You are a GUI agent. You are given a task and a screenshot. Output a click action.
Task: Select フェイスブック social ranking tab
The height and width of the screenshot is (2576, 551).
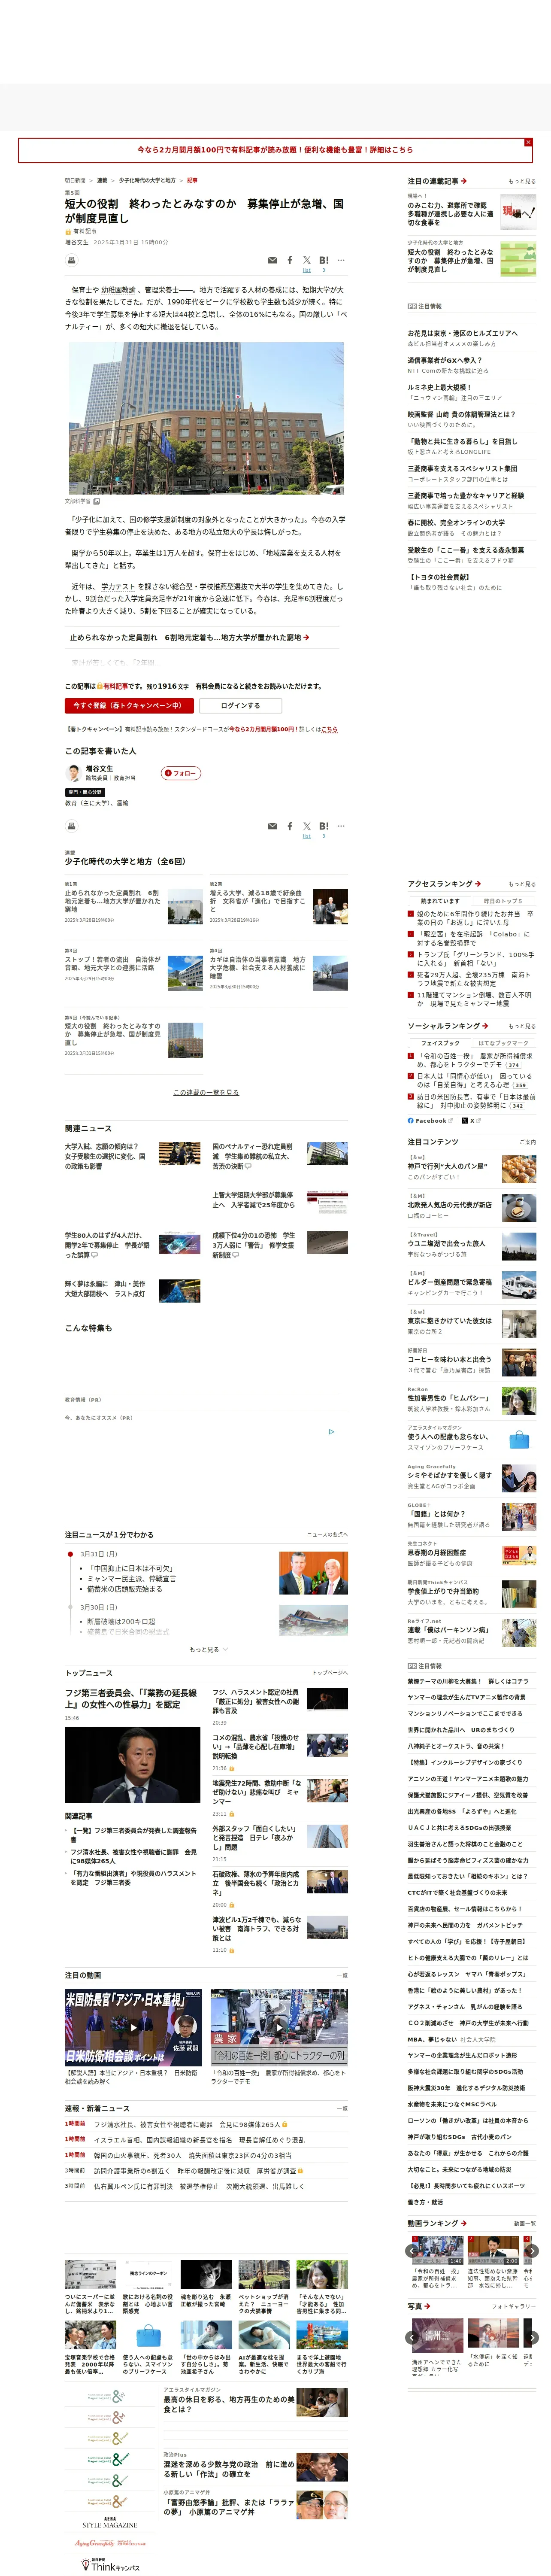(440, 1043)
